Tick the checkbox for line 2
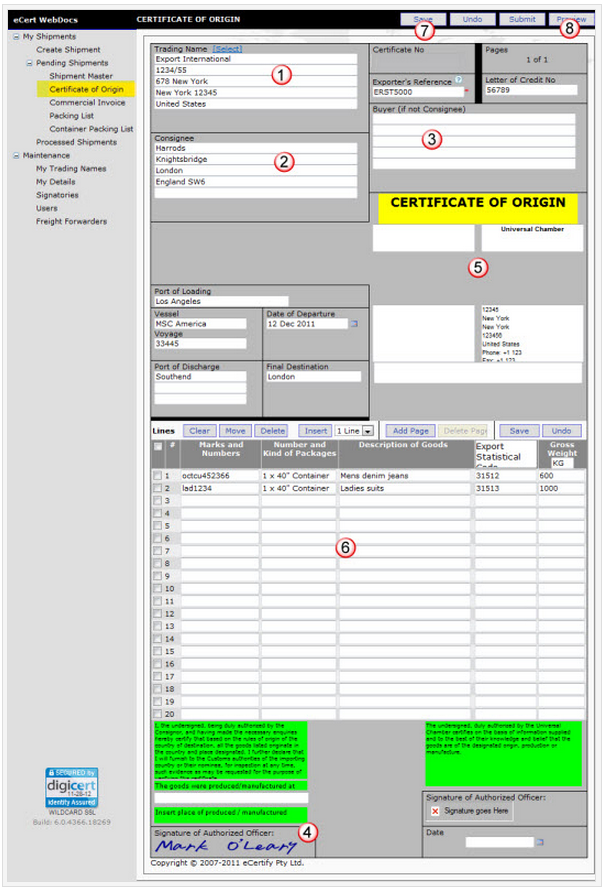This screenshot has width=602, height=888. click(157, 489)
